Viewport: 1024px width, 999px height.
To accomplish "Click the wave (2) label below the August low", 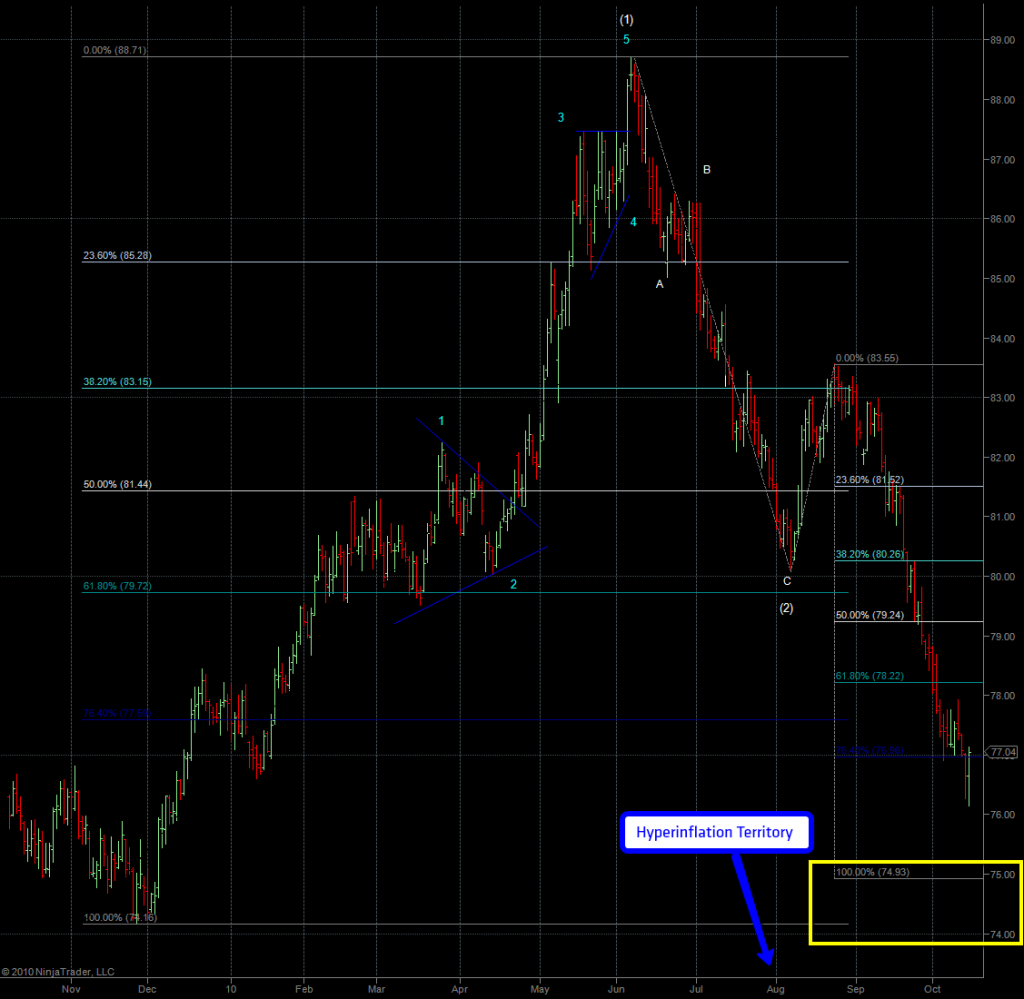I will 786,608.
